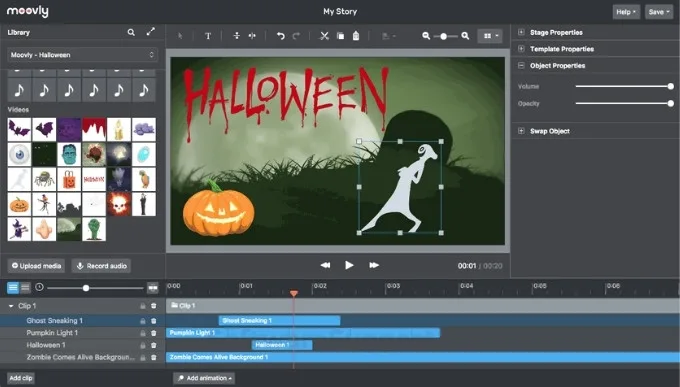Viewport: 680px width, 387px height.
Task: Expand the Library panel with the arrows icon
Action: [150, 32]
